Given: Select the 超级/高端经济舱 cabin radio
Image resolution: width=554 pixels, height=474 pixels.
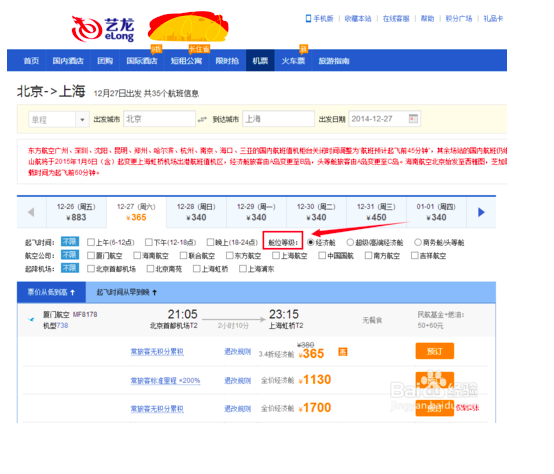Looking at the screenshot, I should coord(350,242).
